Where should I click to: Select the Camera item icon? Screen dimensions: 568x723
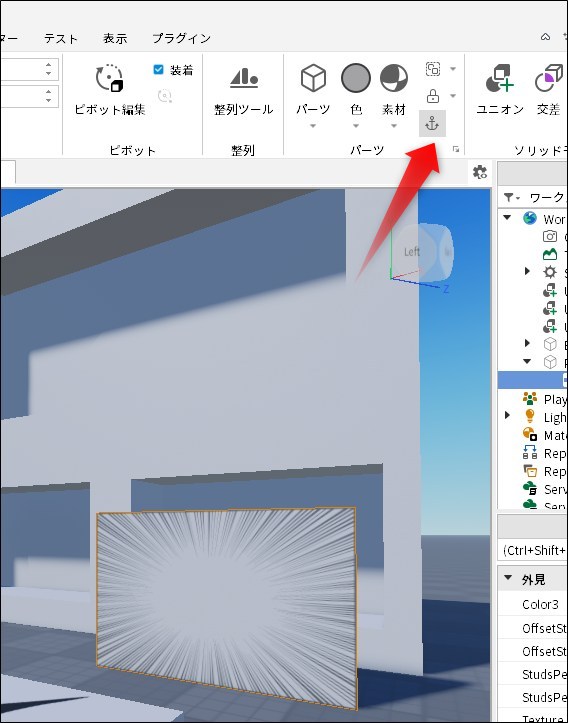pyautogui.click(x=550, y=236)
